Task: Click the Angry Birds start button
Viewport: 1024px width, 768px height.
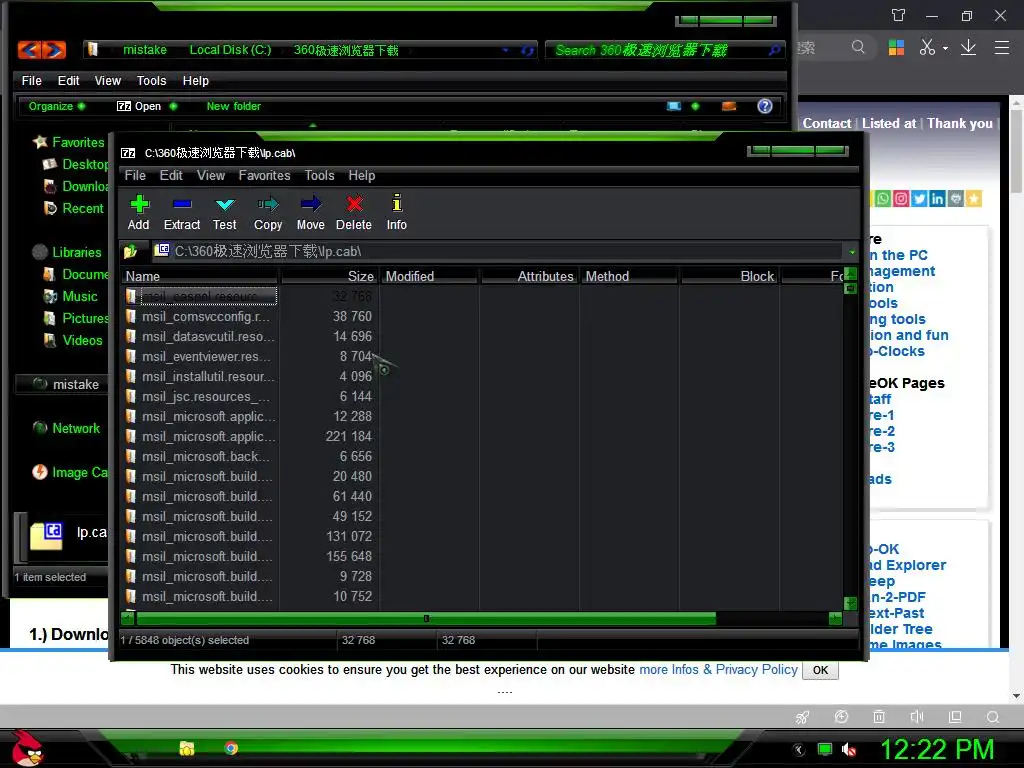Action: click(27, 748)
